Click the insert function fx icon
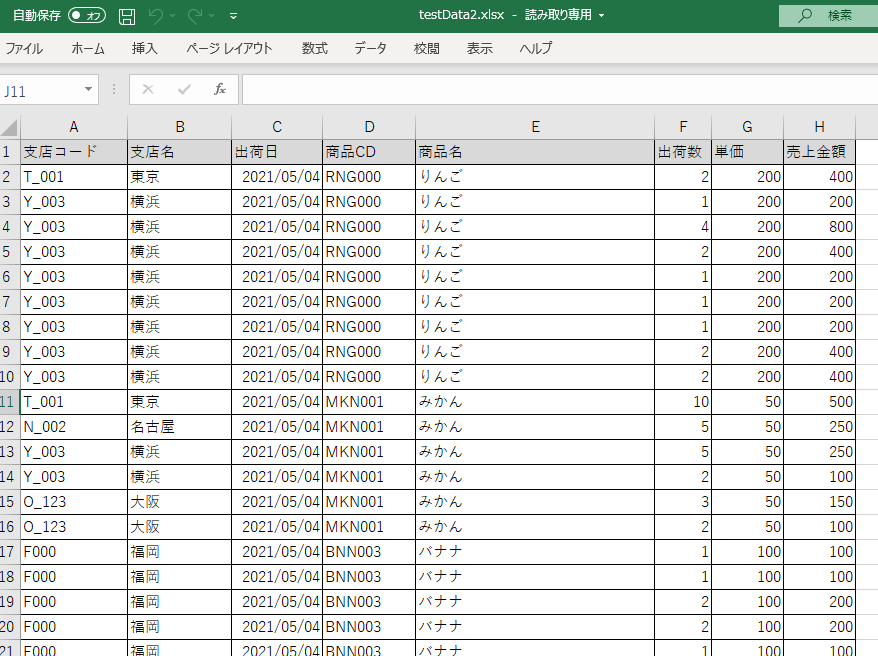 [x=220, y=90]
